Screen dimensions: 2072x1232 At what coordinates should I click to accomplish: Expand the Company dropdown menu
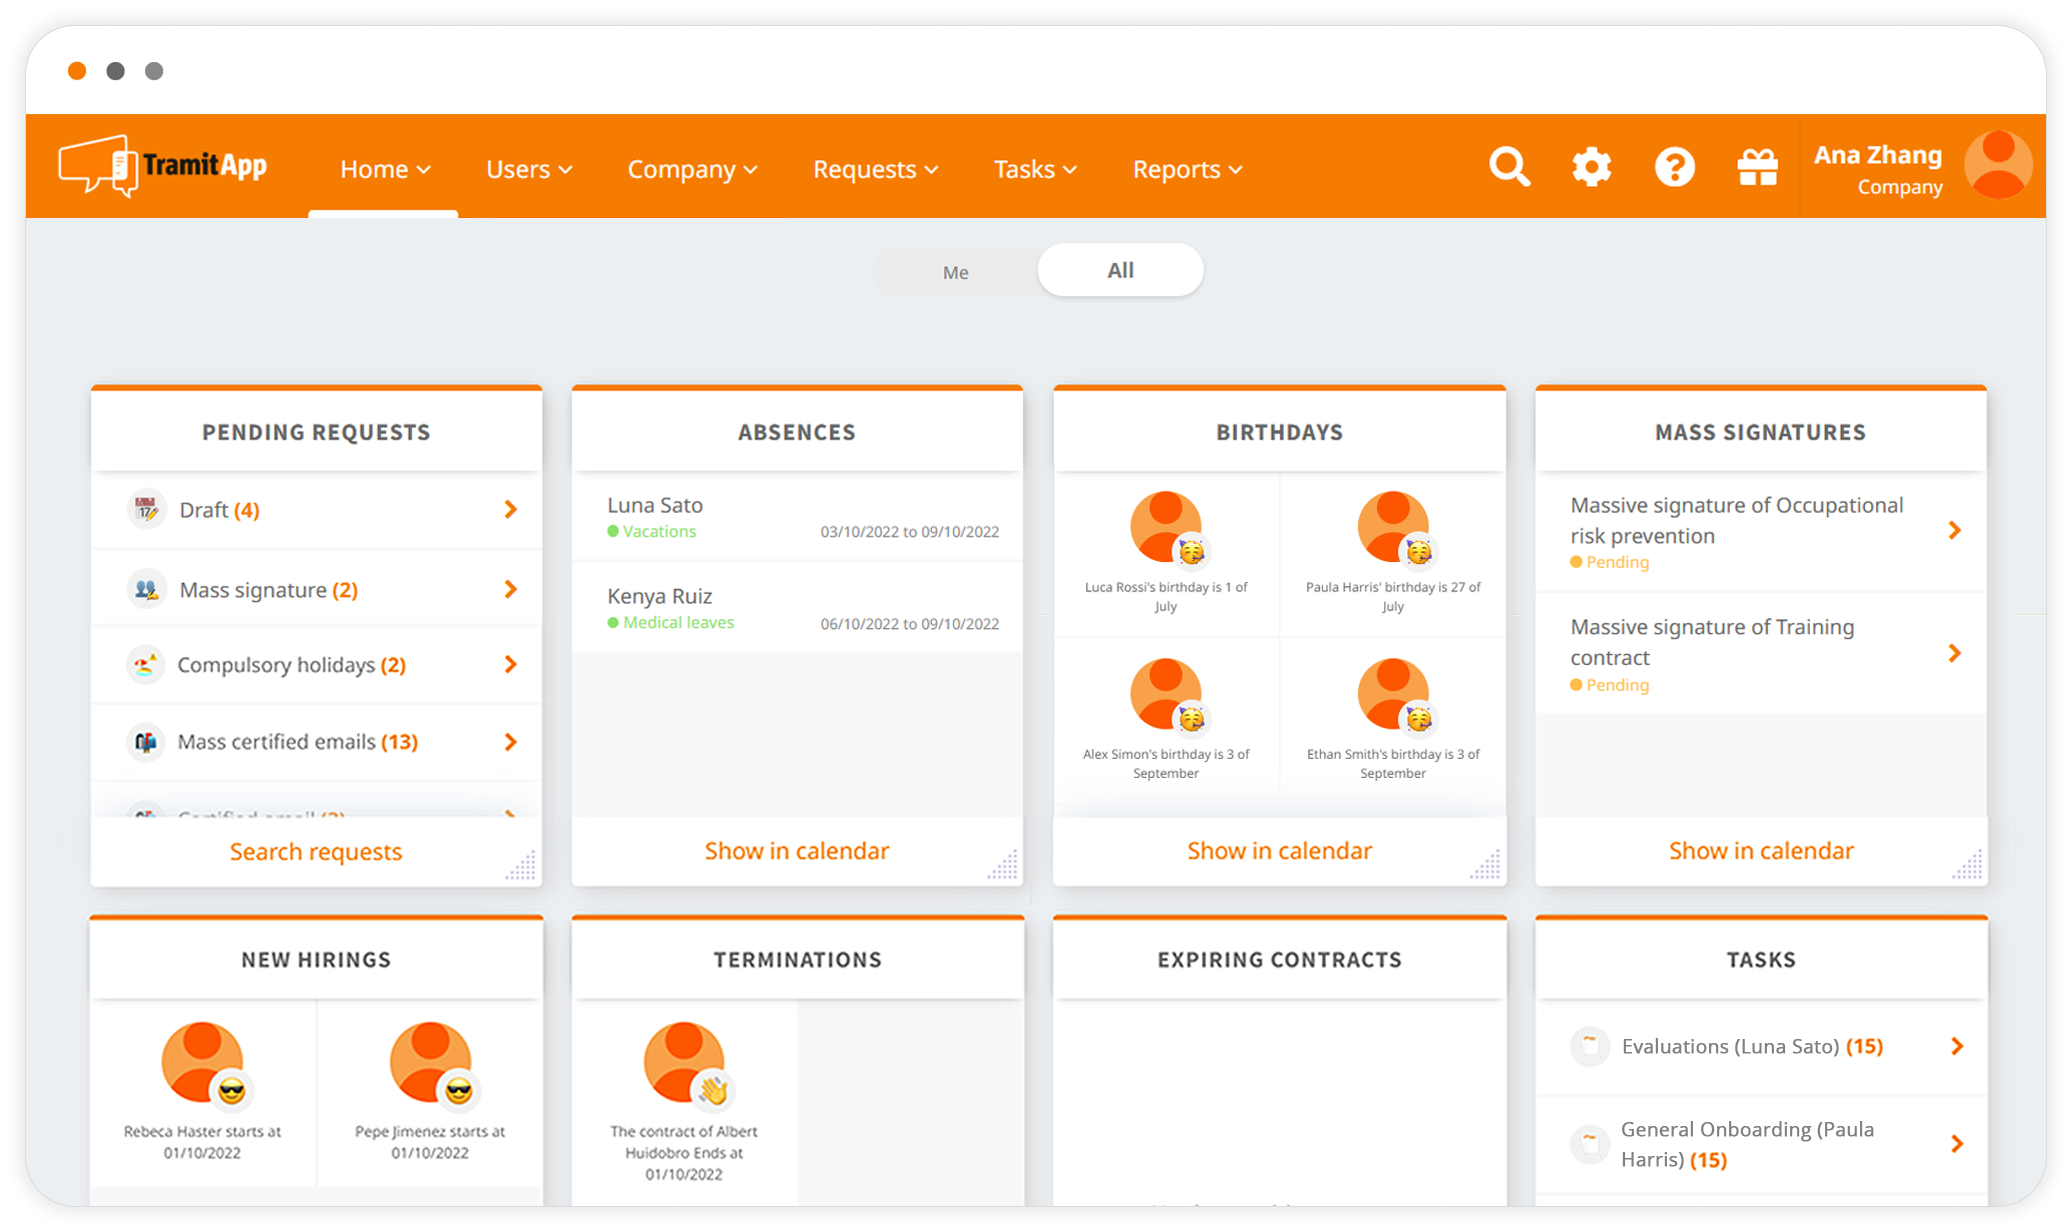click(x=692, y=169)
